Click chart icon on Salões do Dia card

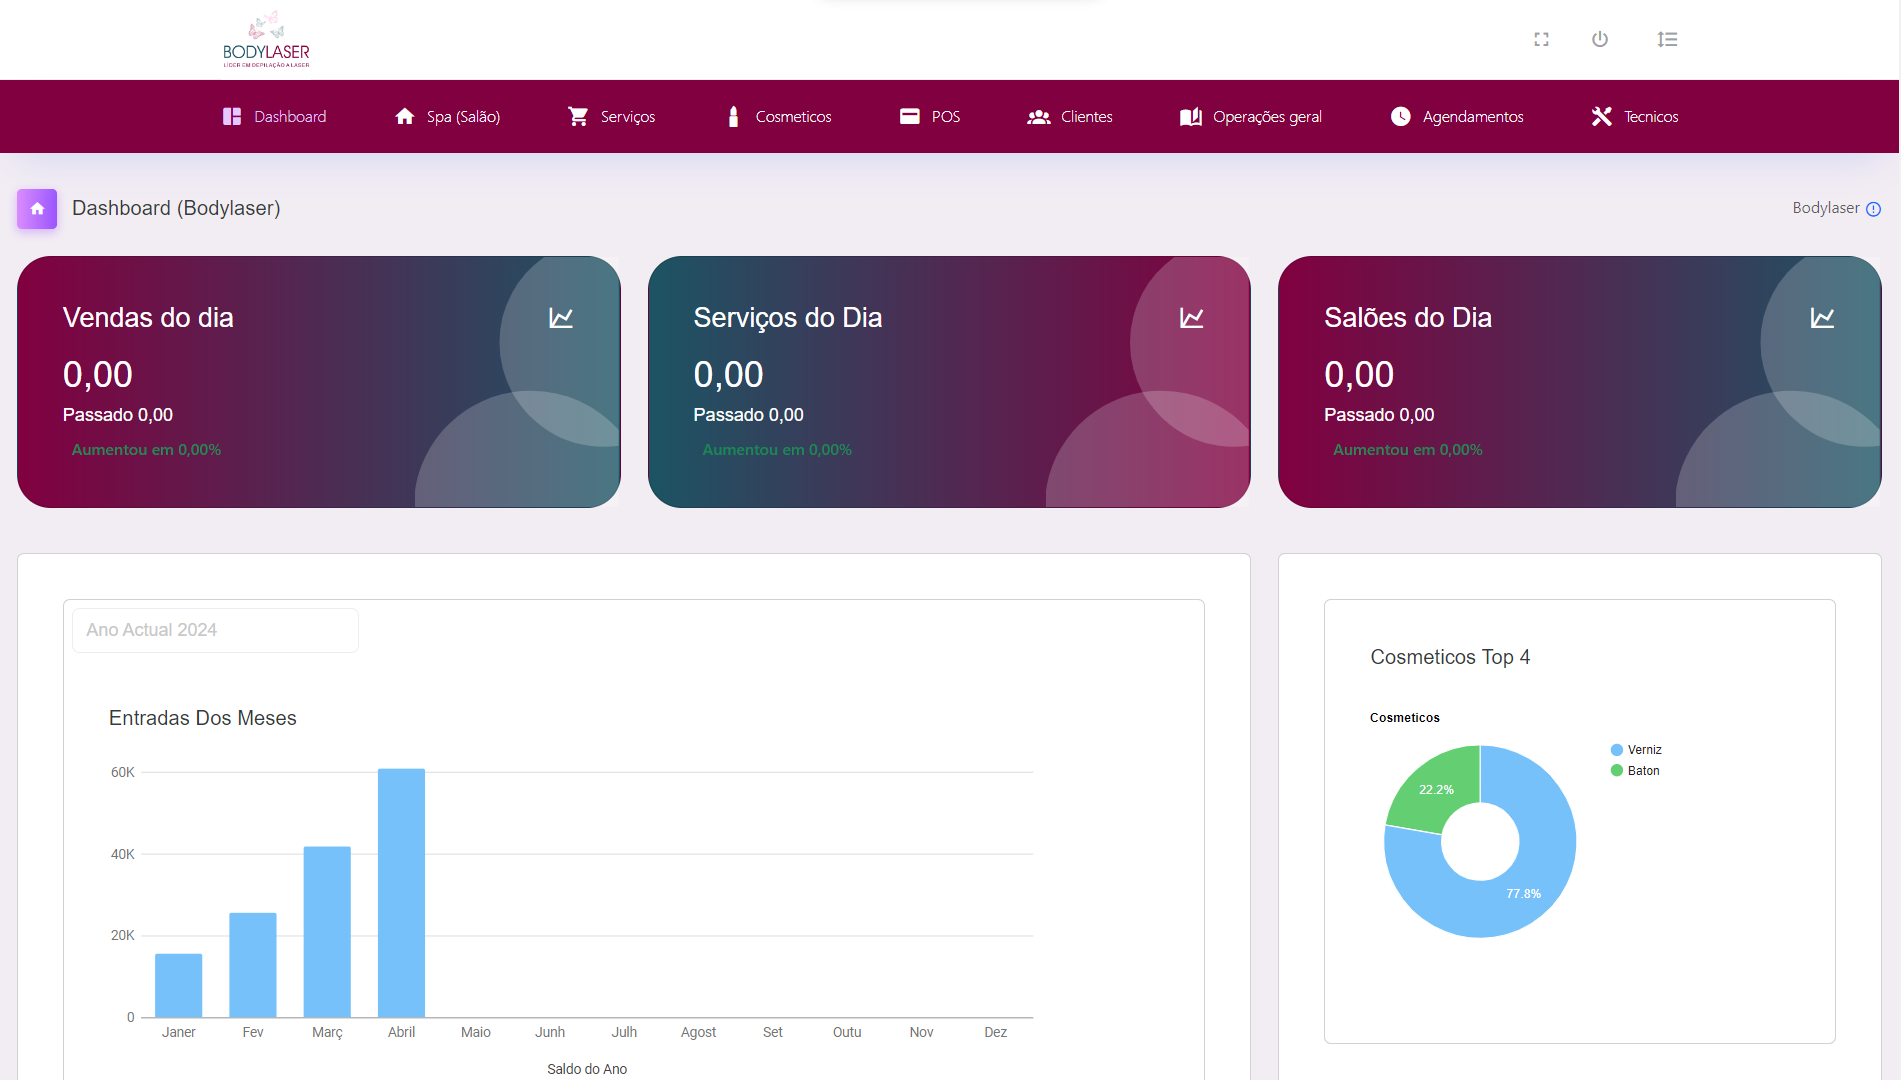pyautogui.click(x=1823, y=318)
